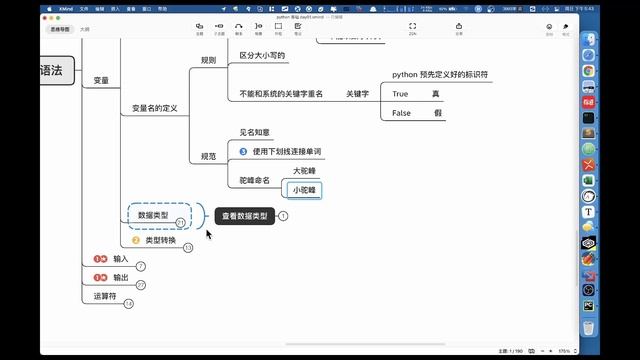The height and width of the screenshot is (360, 640).
Task: Open the Marker icons panel
Action: 549,27
